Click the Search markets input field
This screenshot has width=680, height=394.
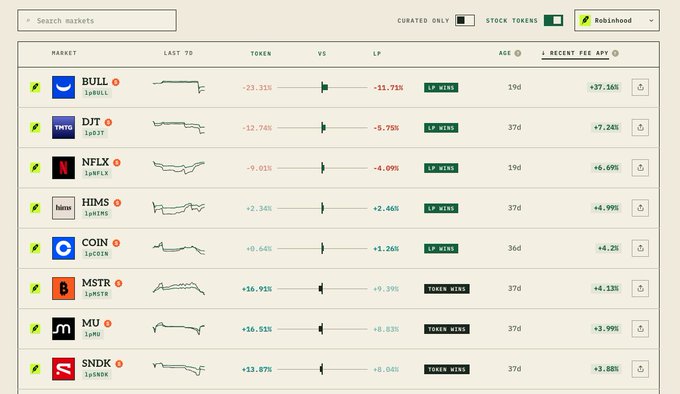[97, 20]
